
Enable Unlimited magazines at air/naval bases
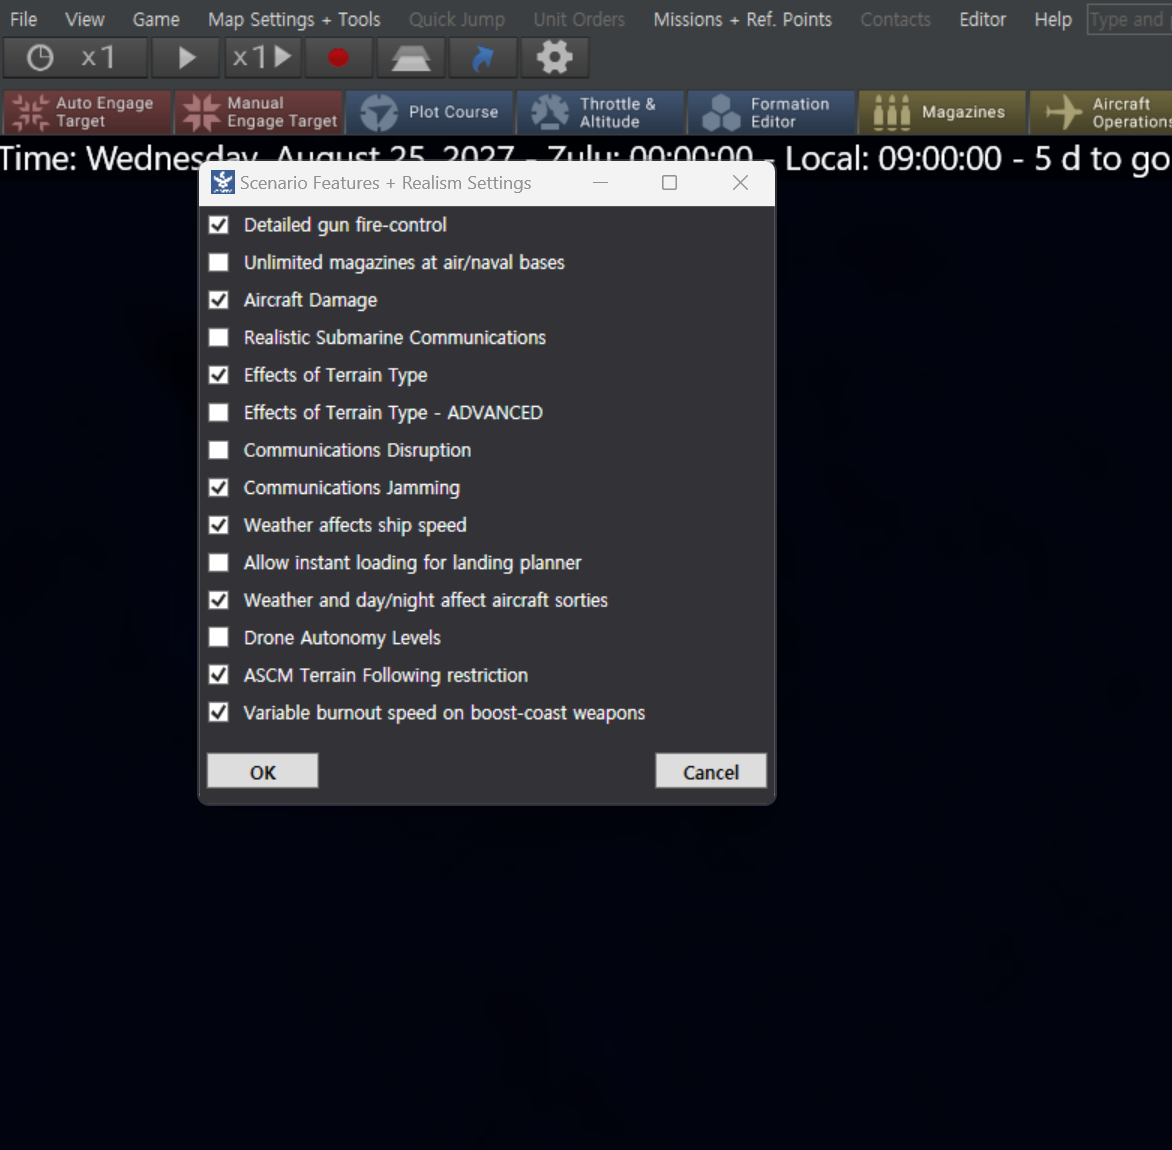pos(218,262)
